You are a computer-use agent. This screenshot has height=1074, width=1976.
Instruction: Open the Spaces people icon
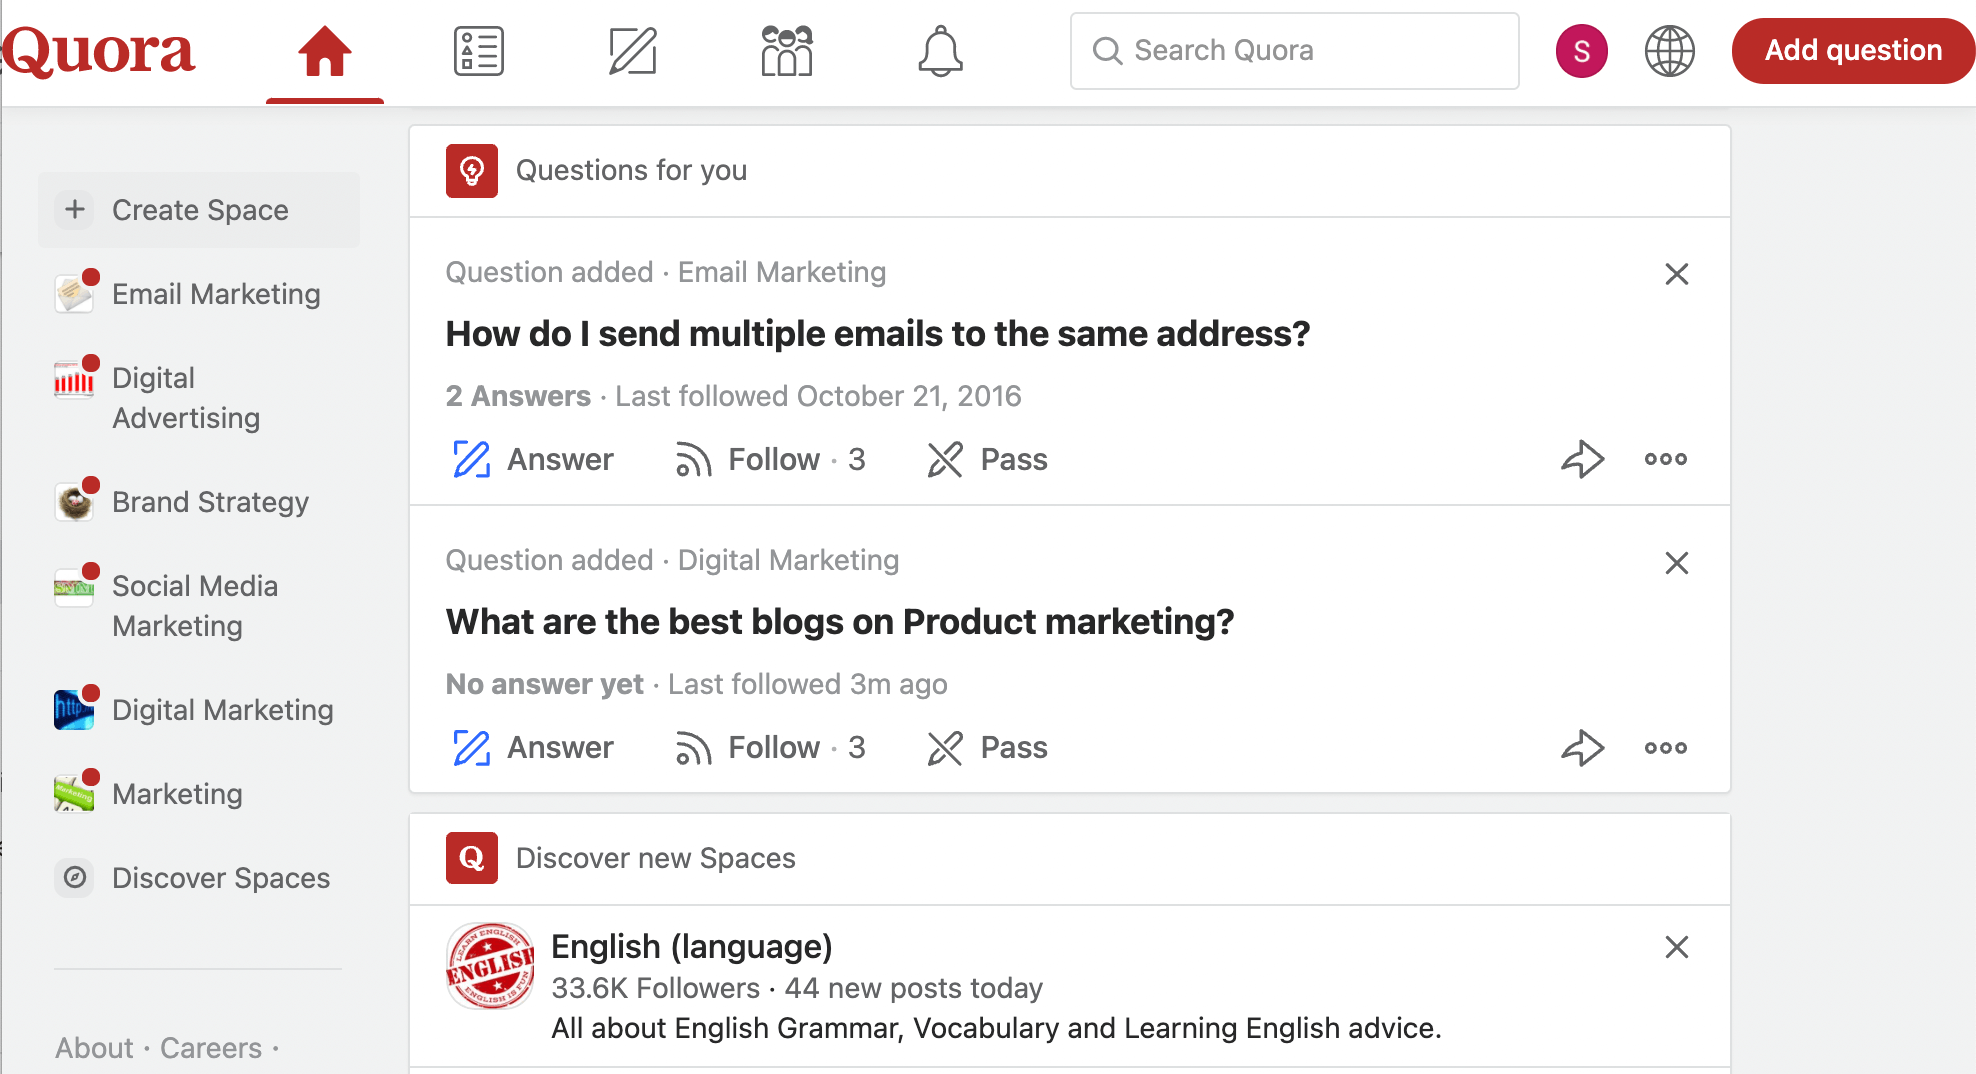tap(787, 51)
